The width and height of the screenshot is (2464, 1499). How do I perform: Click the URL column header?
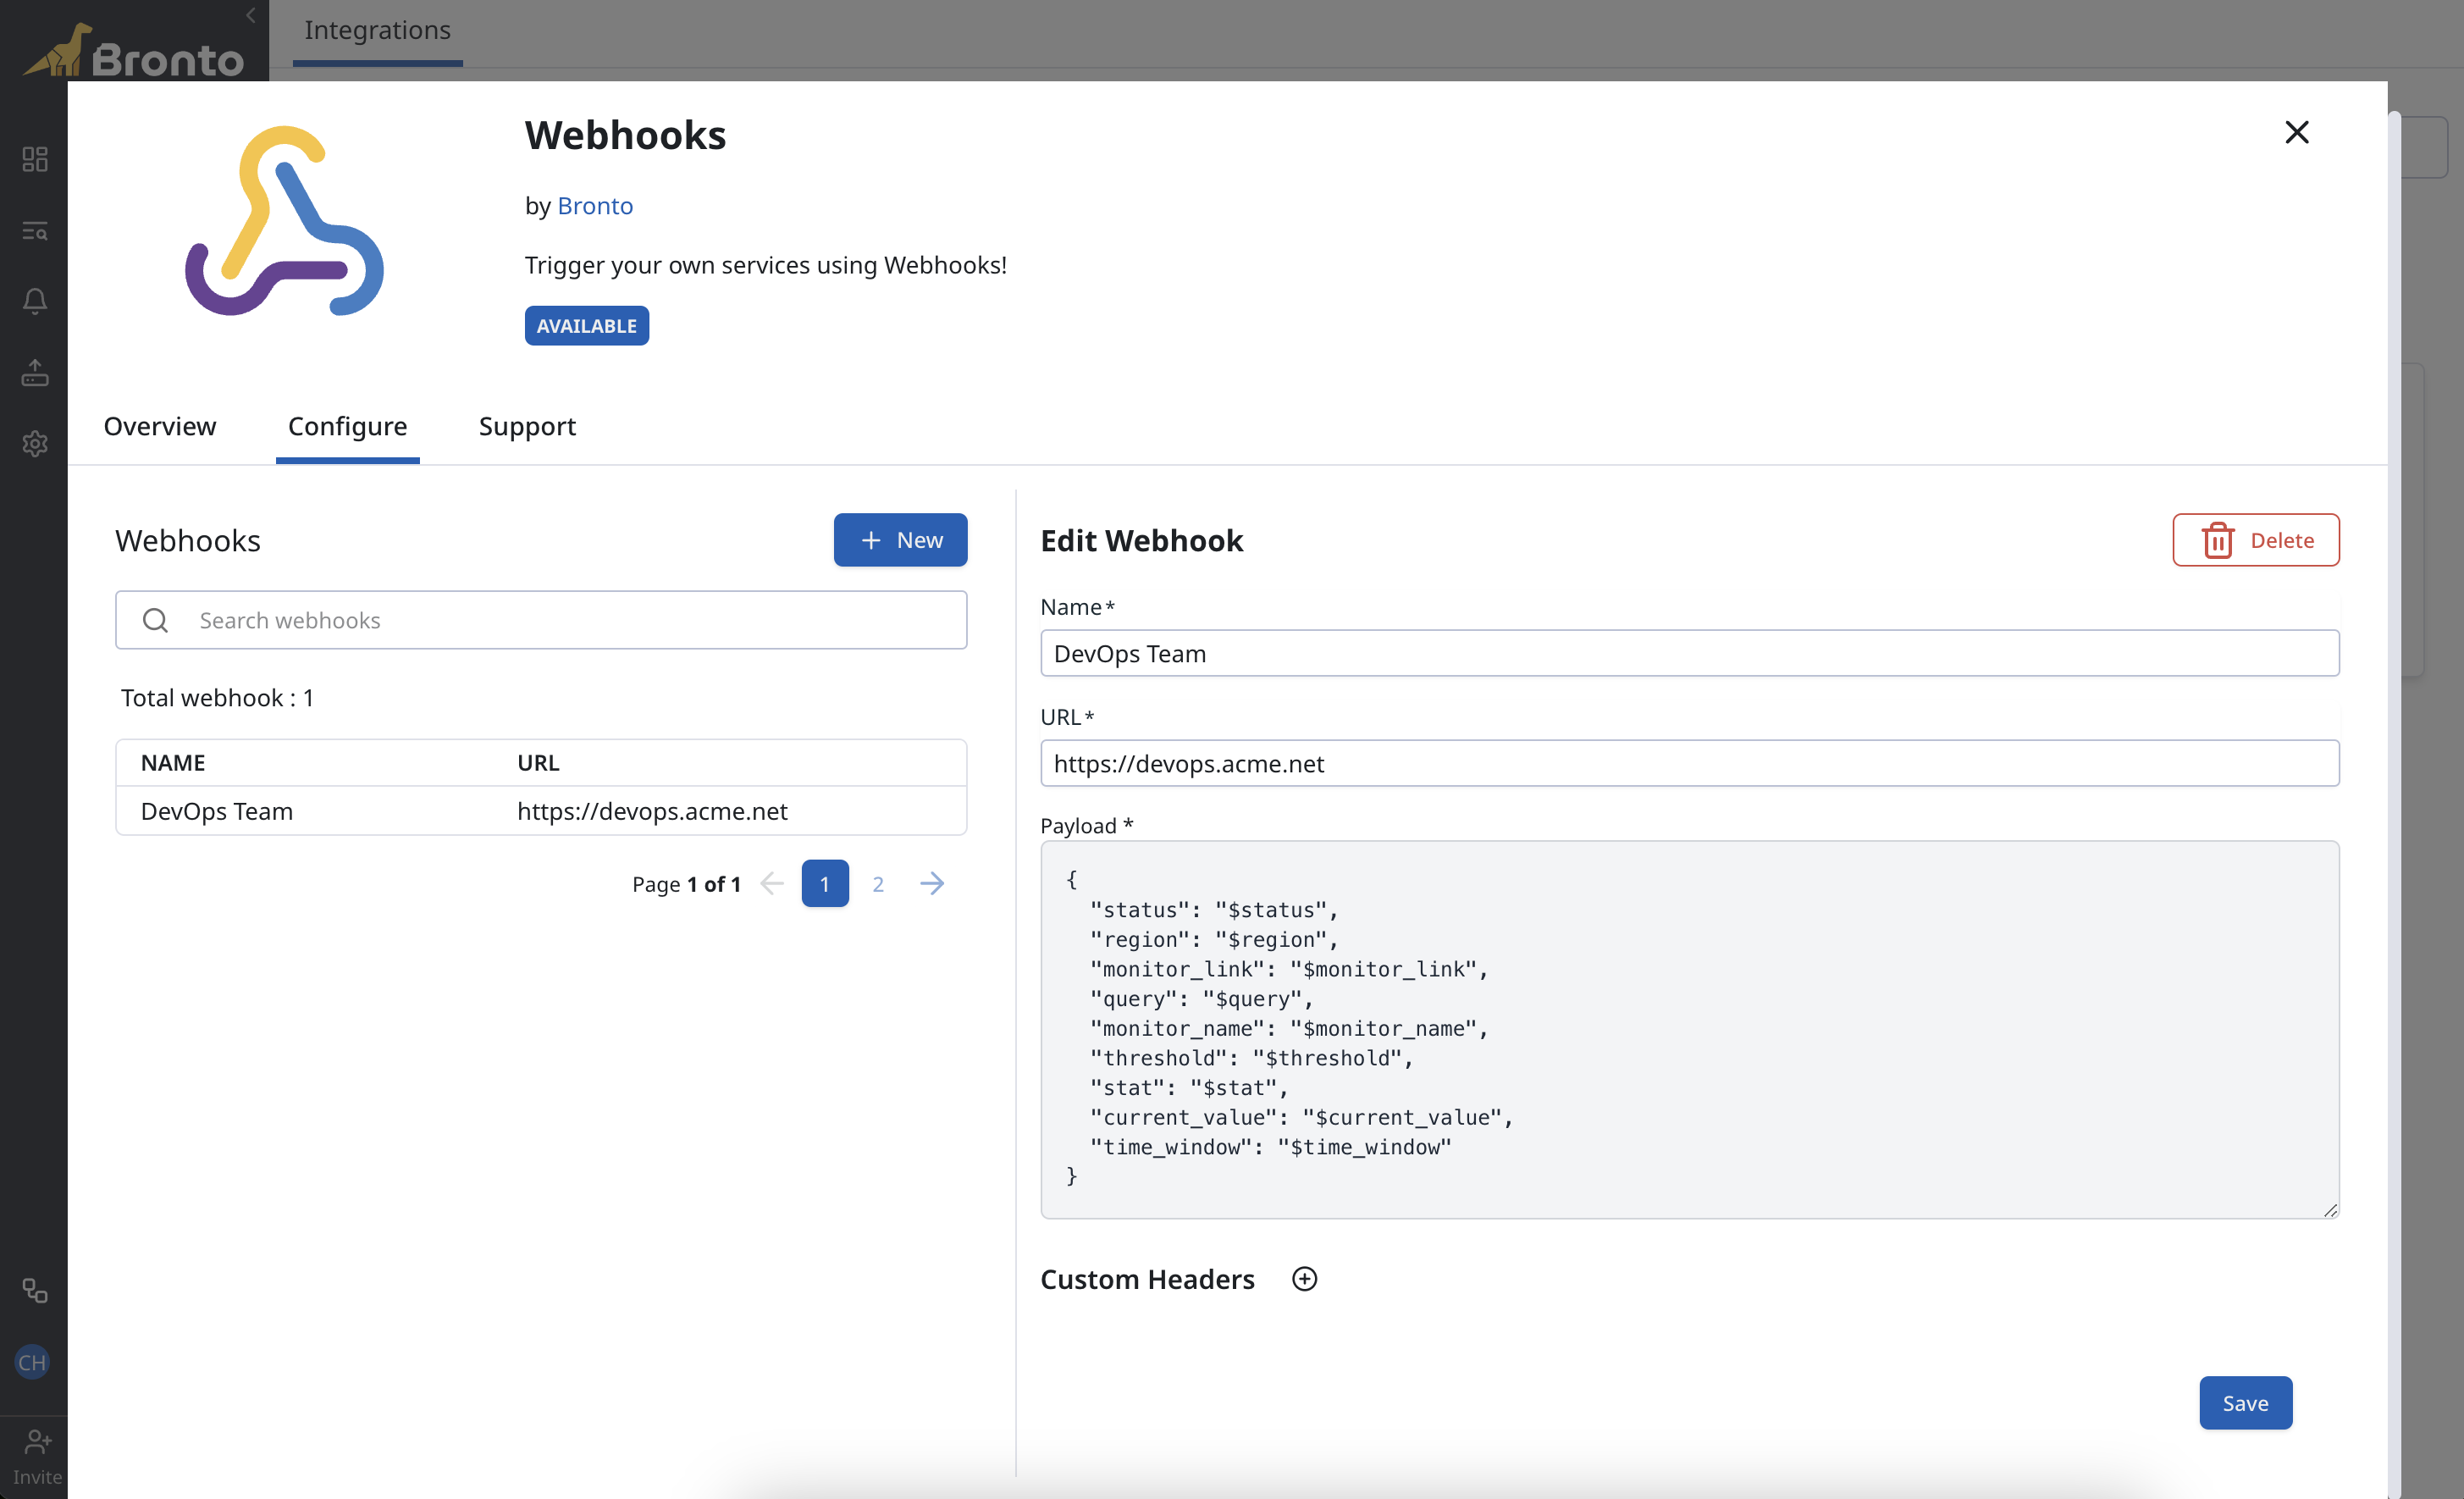pyautogui.click(x=538, y=763)
